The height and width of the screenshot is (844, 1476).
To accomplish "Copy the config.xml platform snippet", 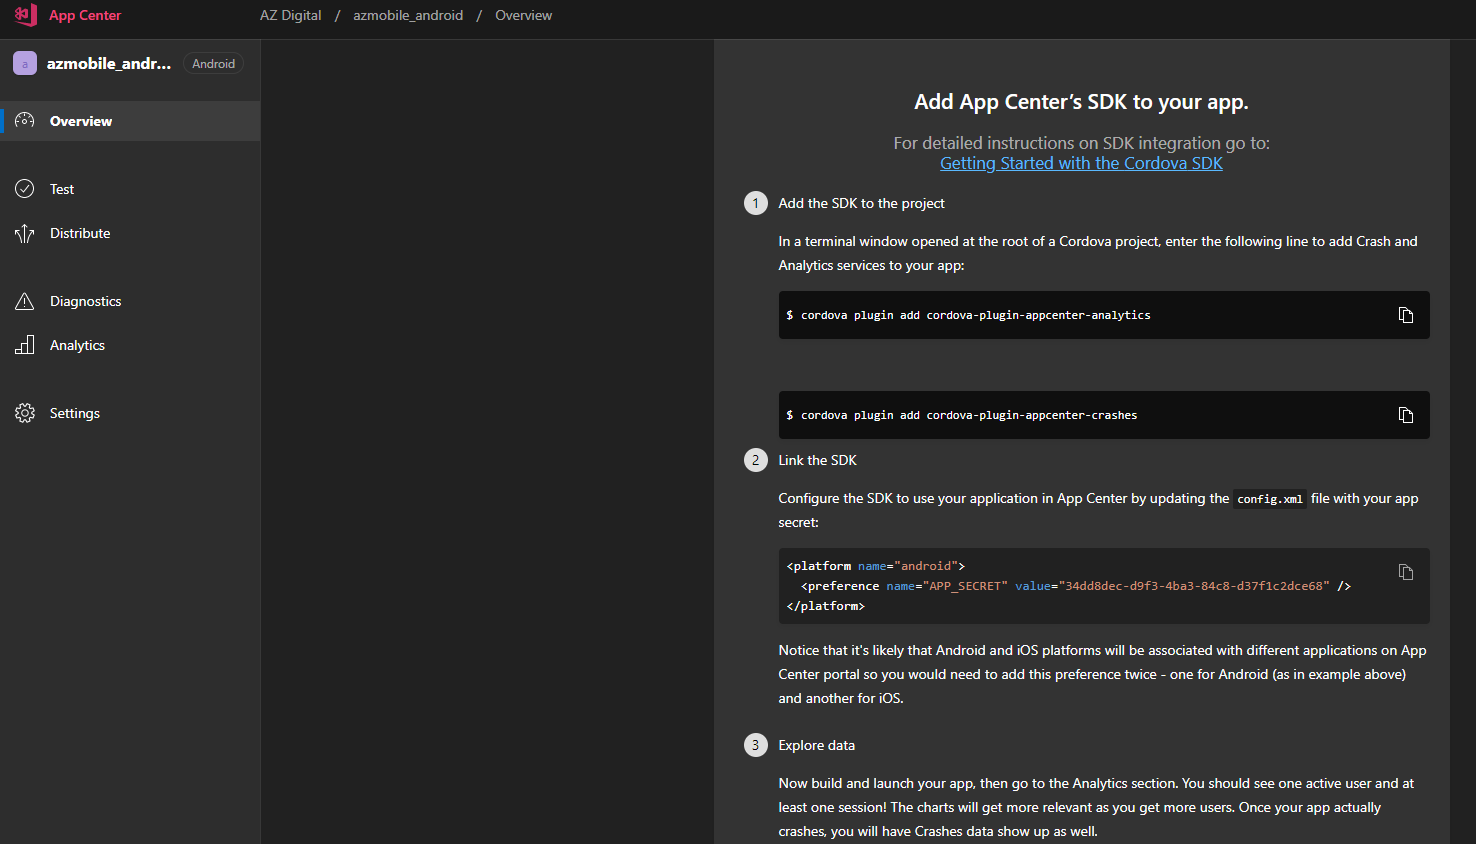I will [x=1405, y=572].
